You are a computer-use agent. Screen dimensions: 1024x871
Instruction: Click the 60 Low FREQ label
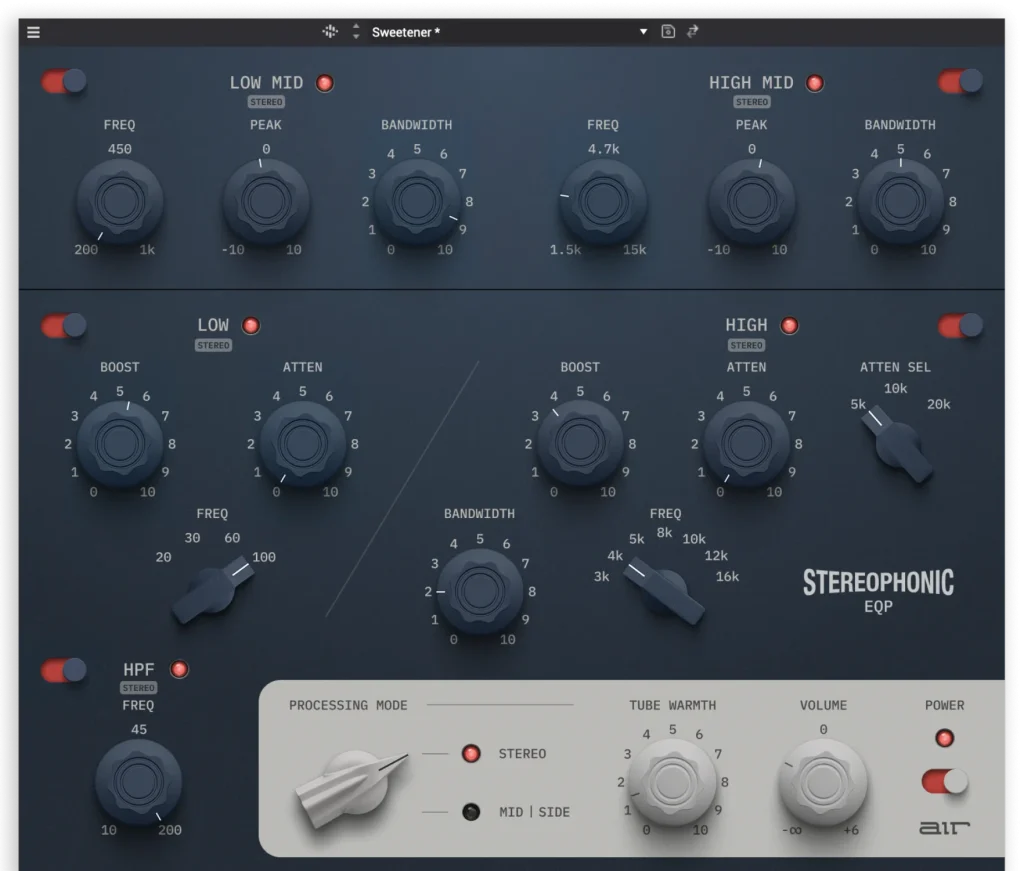tap(232, 538)
